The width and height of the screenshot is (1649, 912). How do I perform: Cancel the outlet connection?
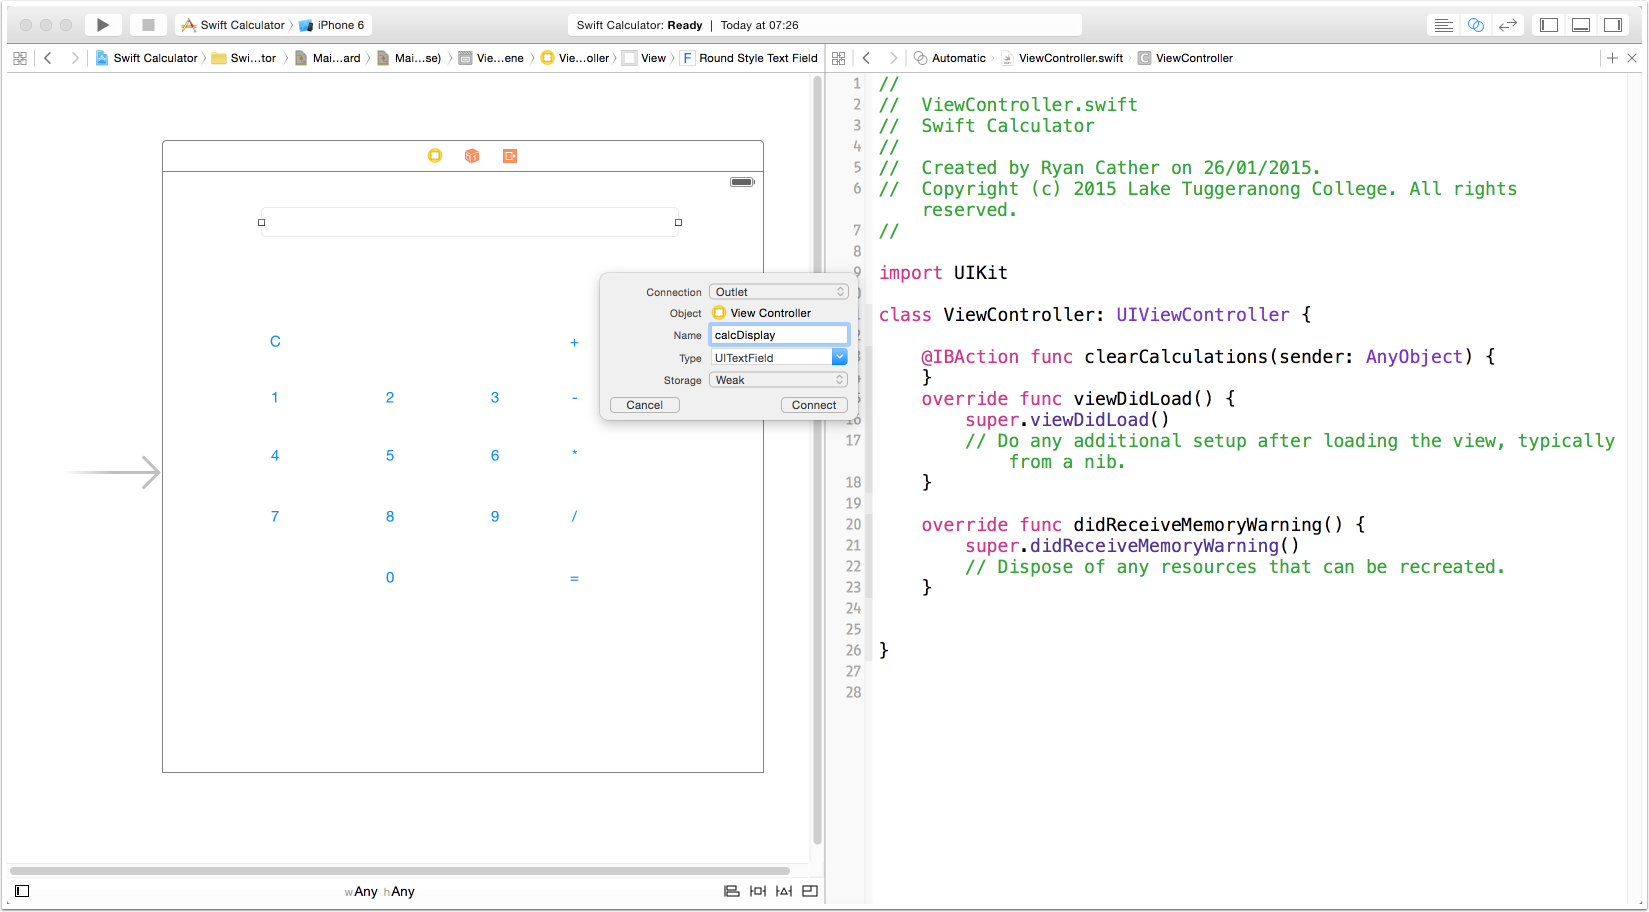click(x=645, y=405)
